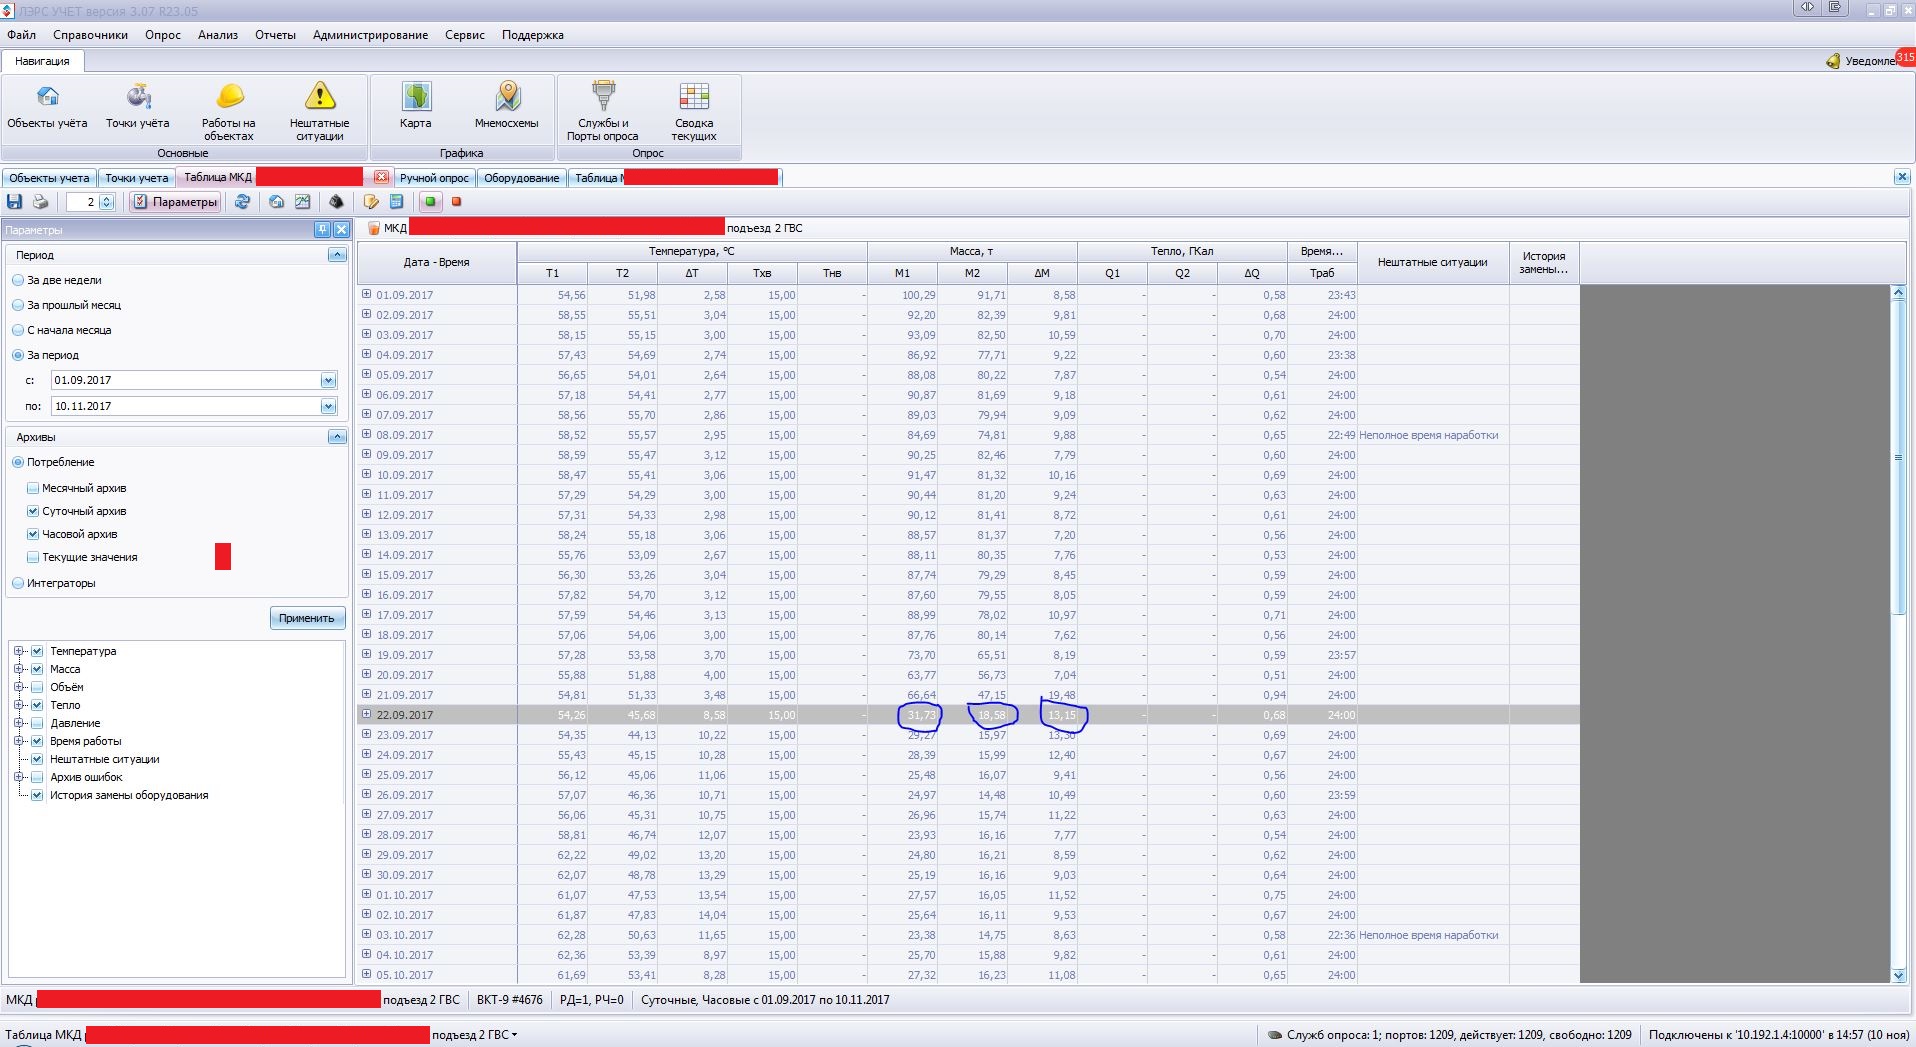Viewport: 1916px width, 1047px height.
Task: Click the orange square stop icon
Action: point(457,202)
